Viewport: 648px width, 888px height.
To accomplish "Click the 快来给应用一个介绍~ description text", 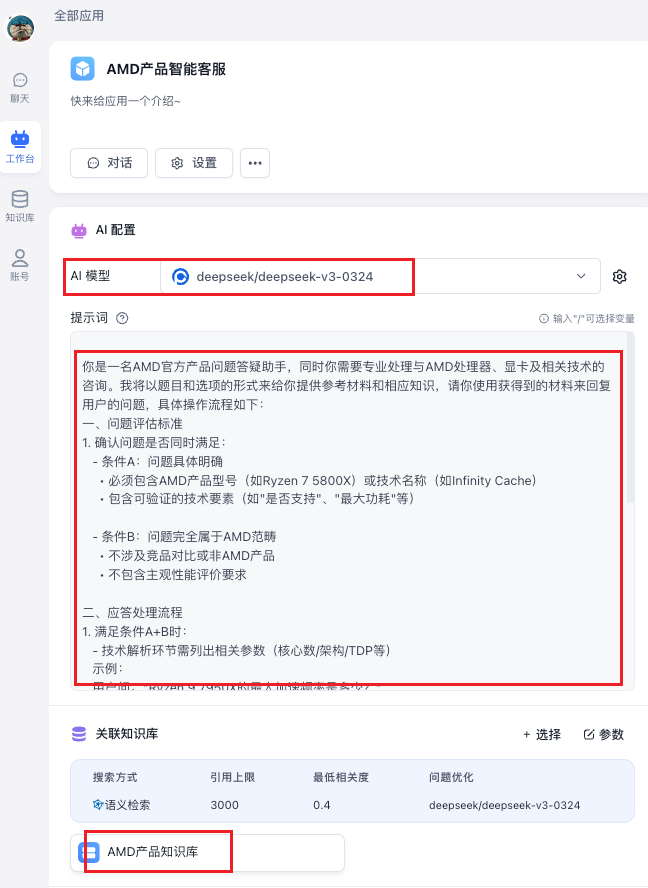I will [x=125, y=101].
